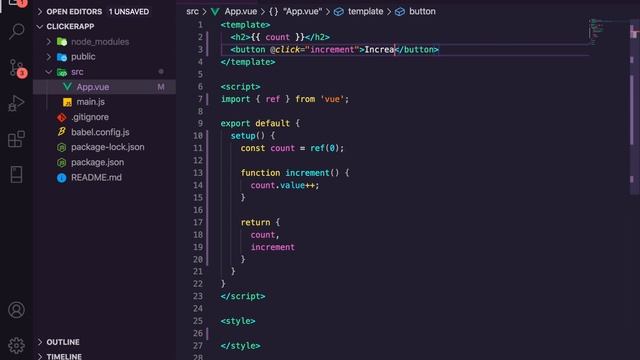The height and width of the screenshot is (360, 640).
Task: Click setup() on line 10
Action: click(x=248, y=136)
